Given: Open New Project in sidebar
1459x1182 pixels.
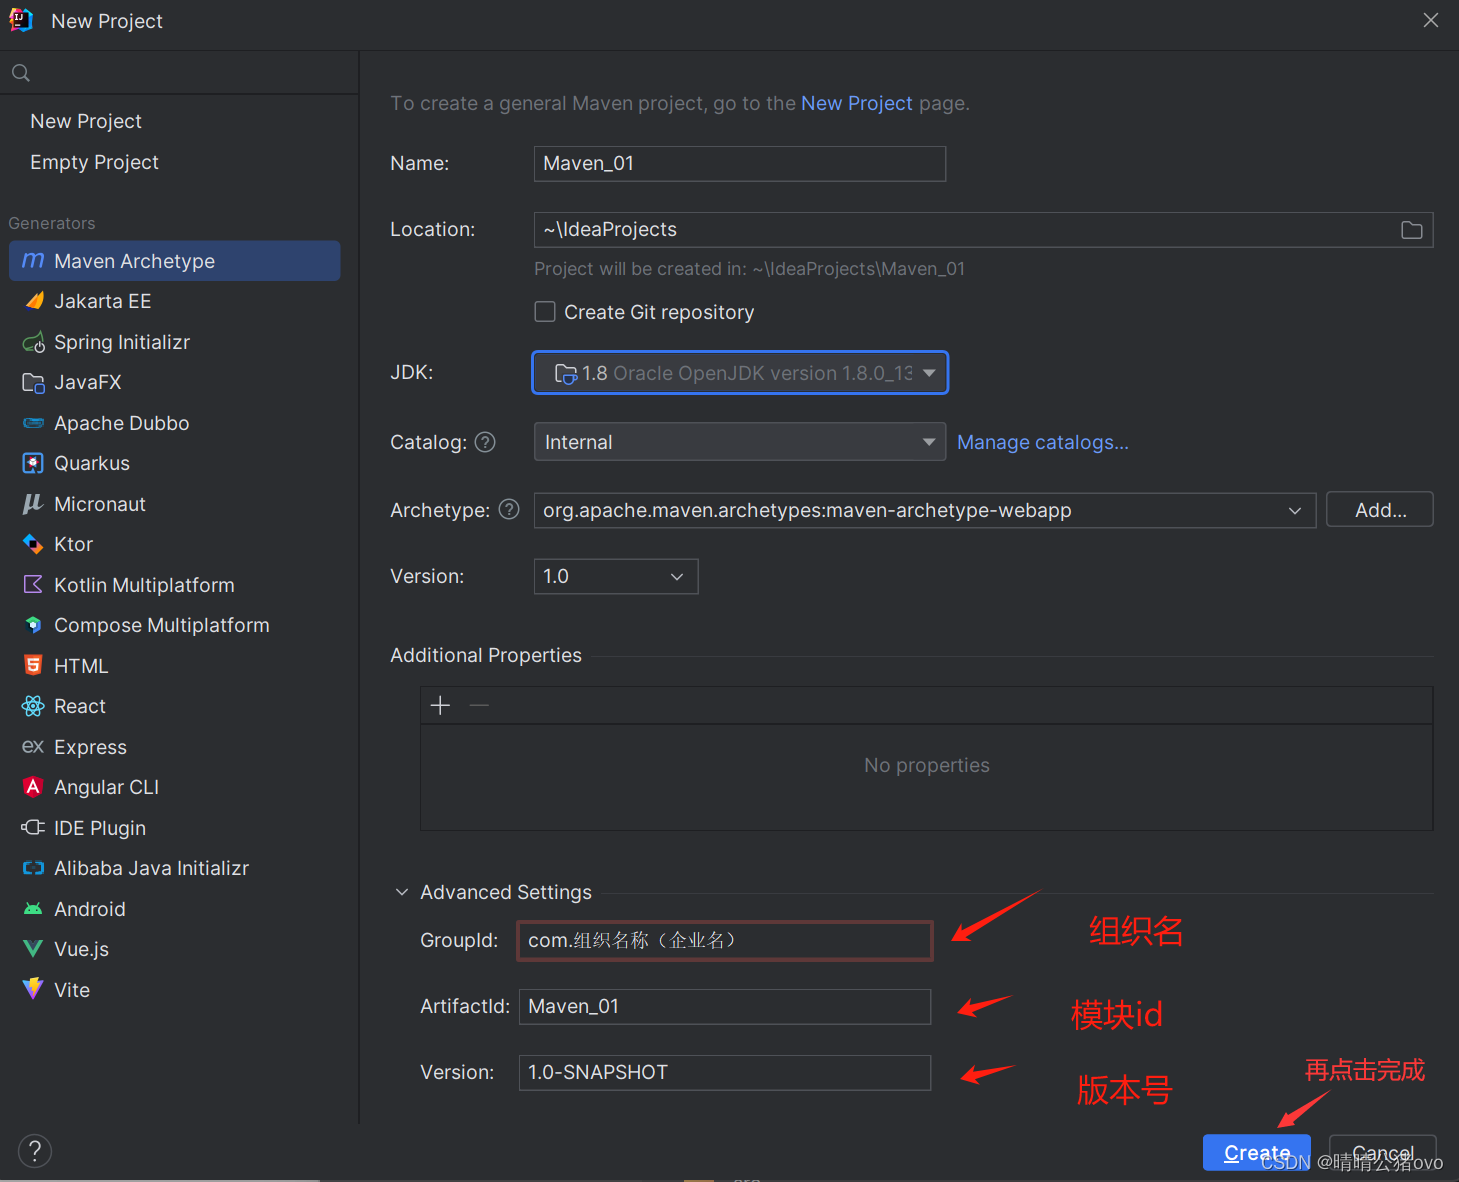Looking at the screenshot, I should pos(86,121).
